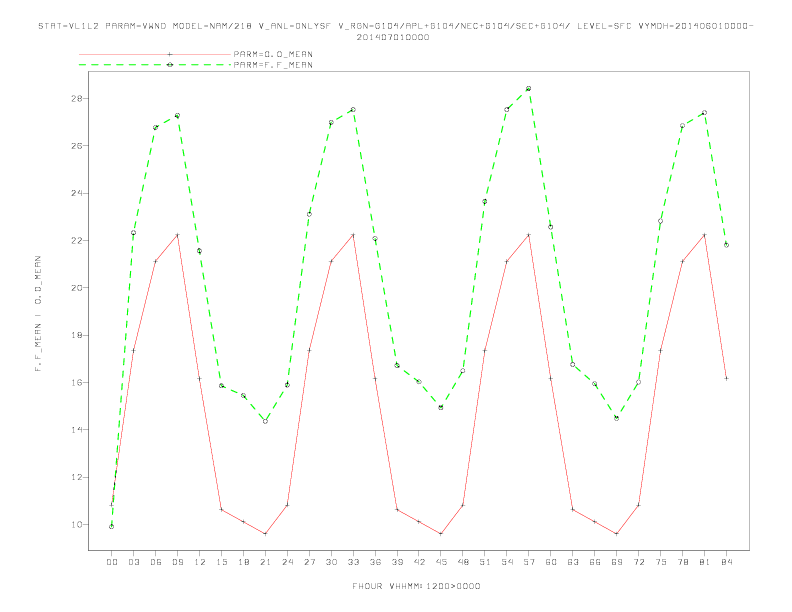
Task: Click x-axis tick label 06
Action: [x=156, y=562]
